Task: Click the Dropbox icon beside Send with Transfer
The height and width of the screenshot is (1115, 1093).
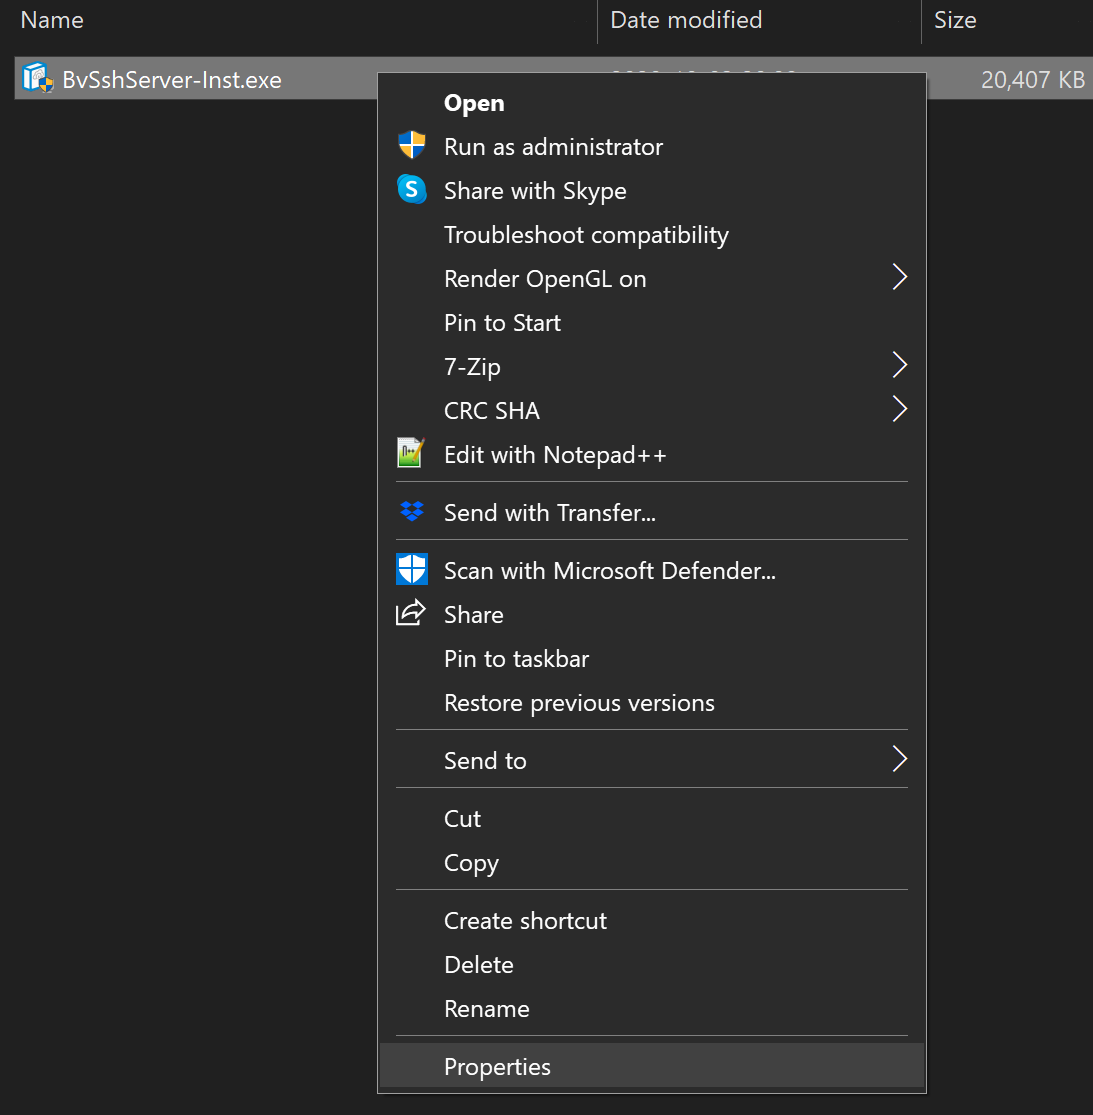Action: (412, 511)
